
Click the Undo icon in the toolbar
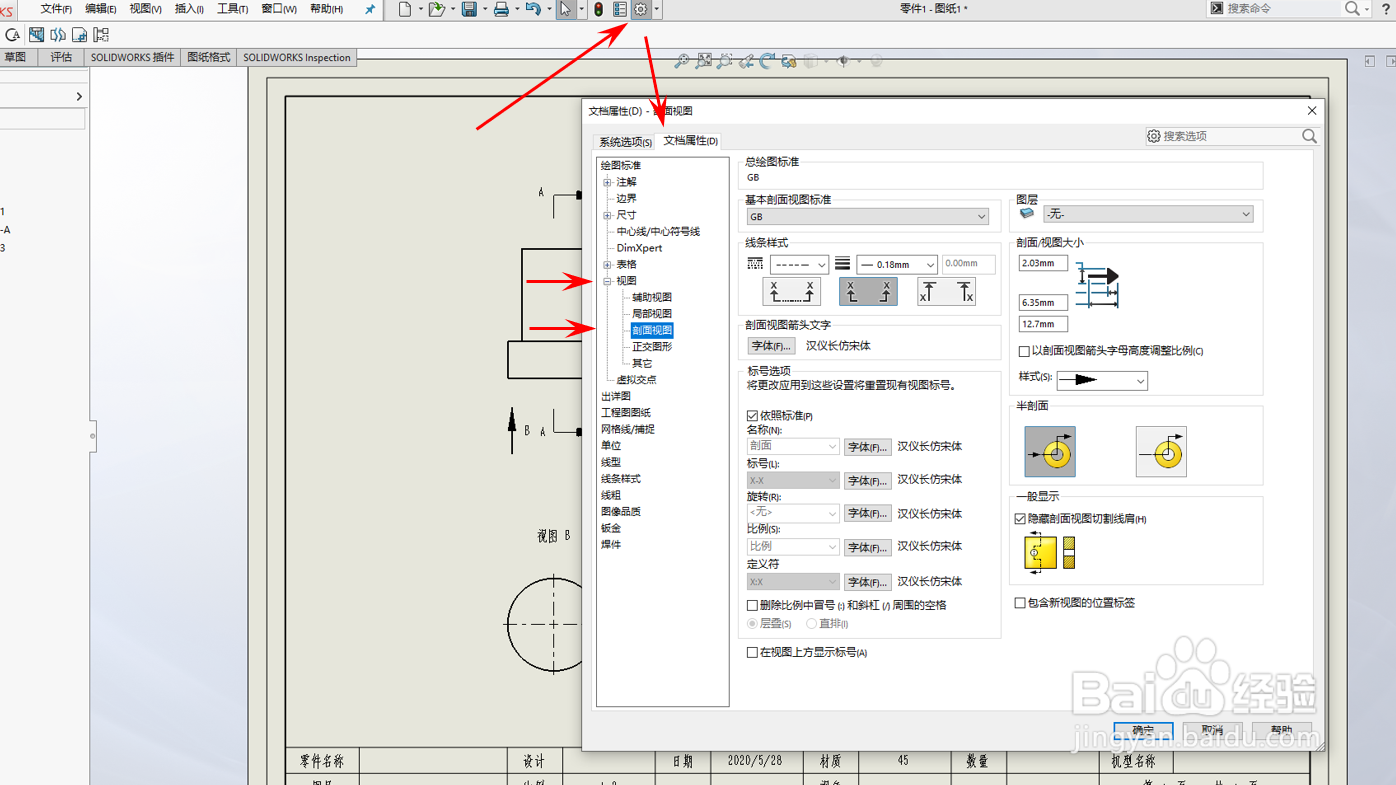pyautogui.click(x=533, y=9)
